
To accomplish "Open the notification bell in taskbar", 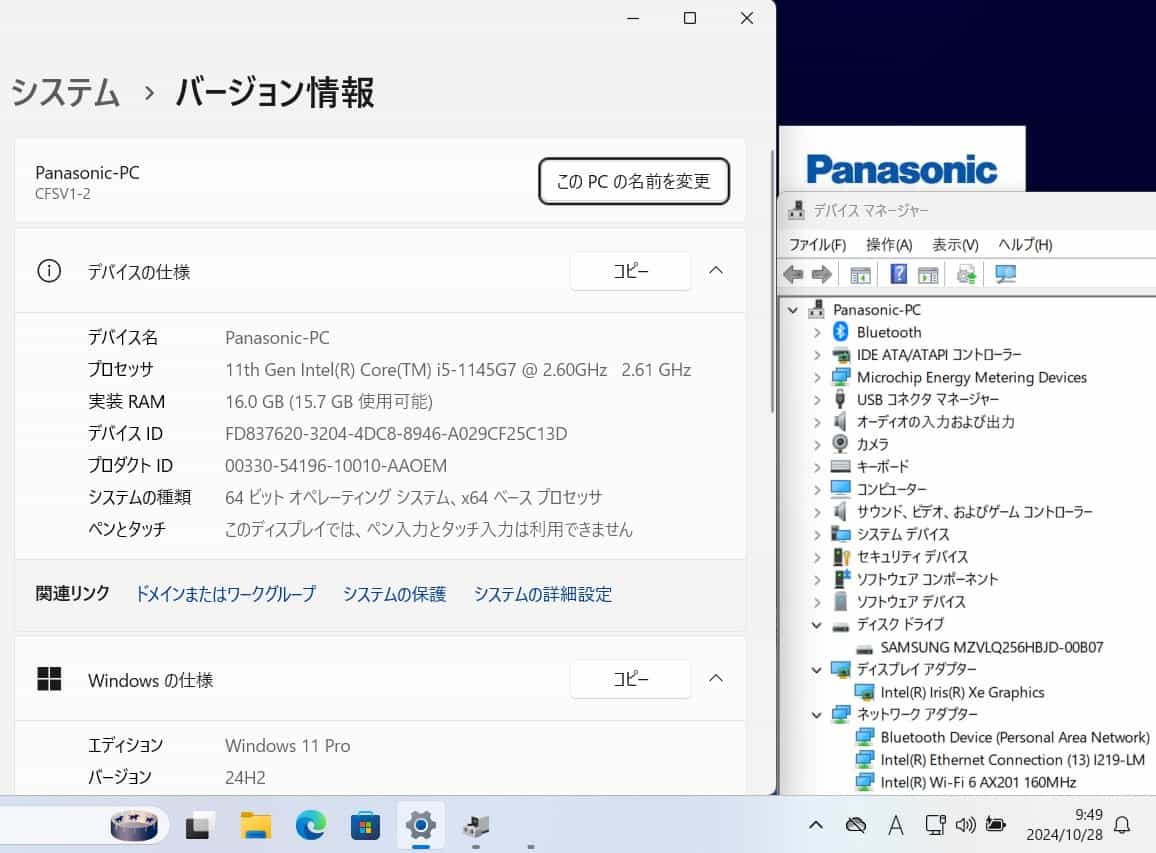I will point(1122,825).
